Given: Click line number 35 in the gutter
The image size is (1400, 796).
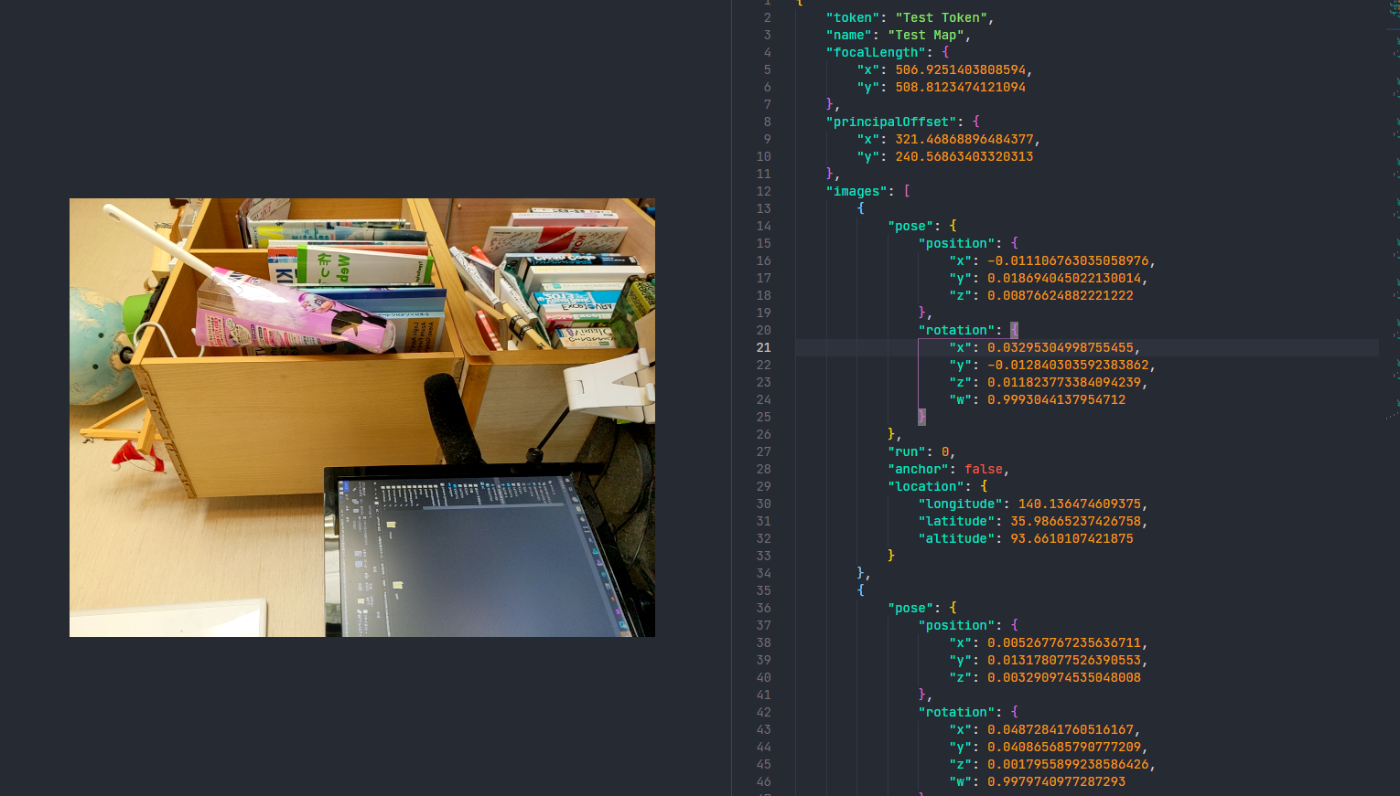Looking at the screenshot, I should coord(764,591).
